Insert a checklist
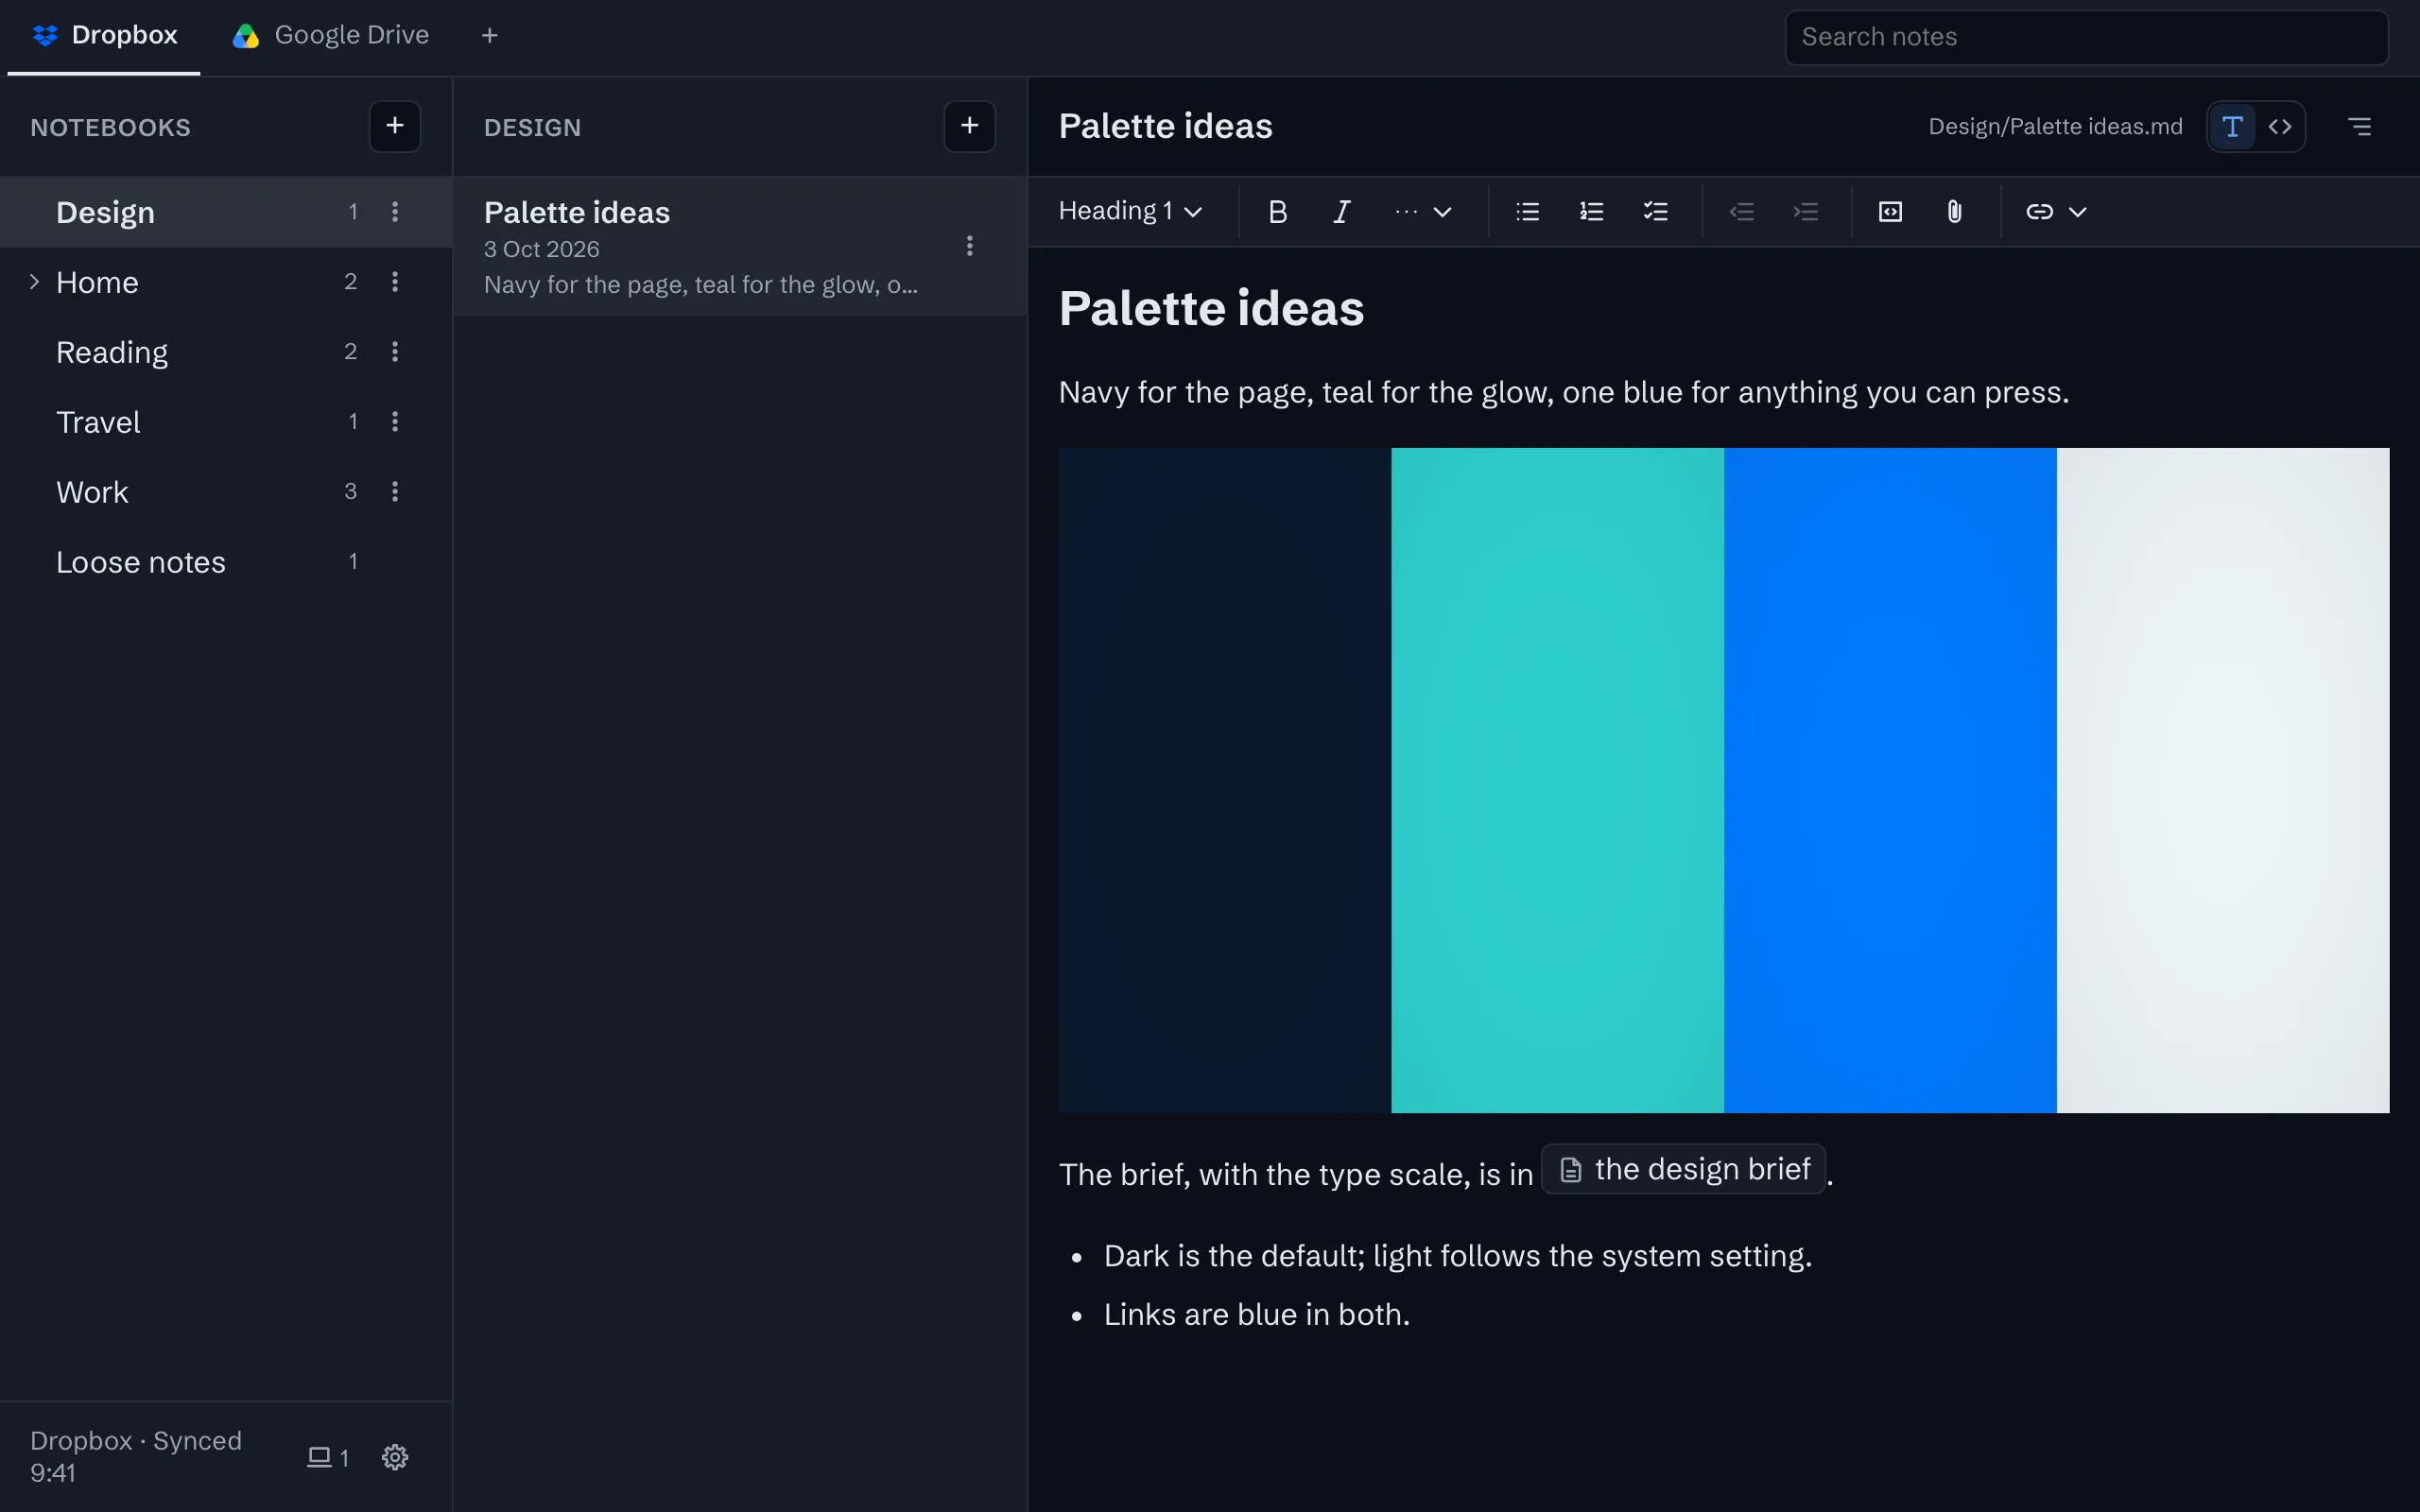 1655,212
